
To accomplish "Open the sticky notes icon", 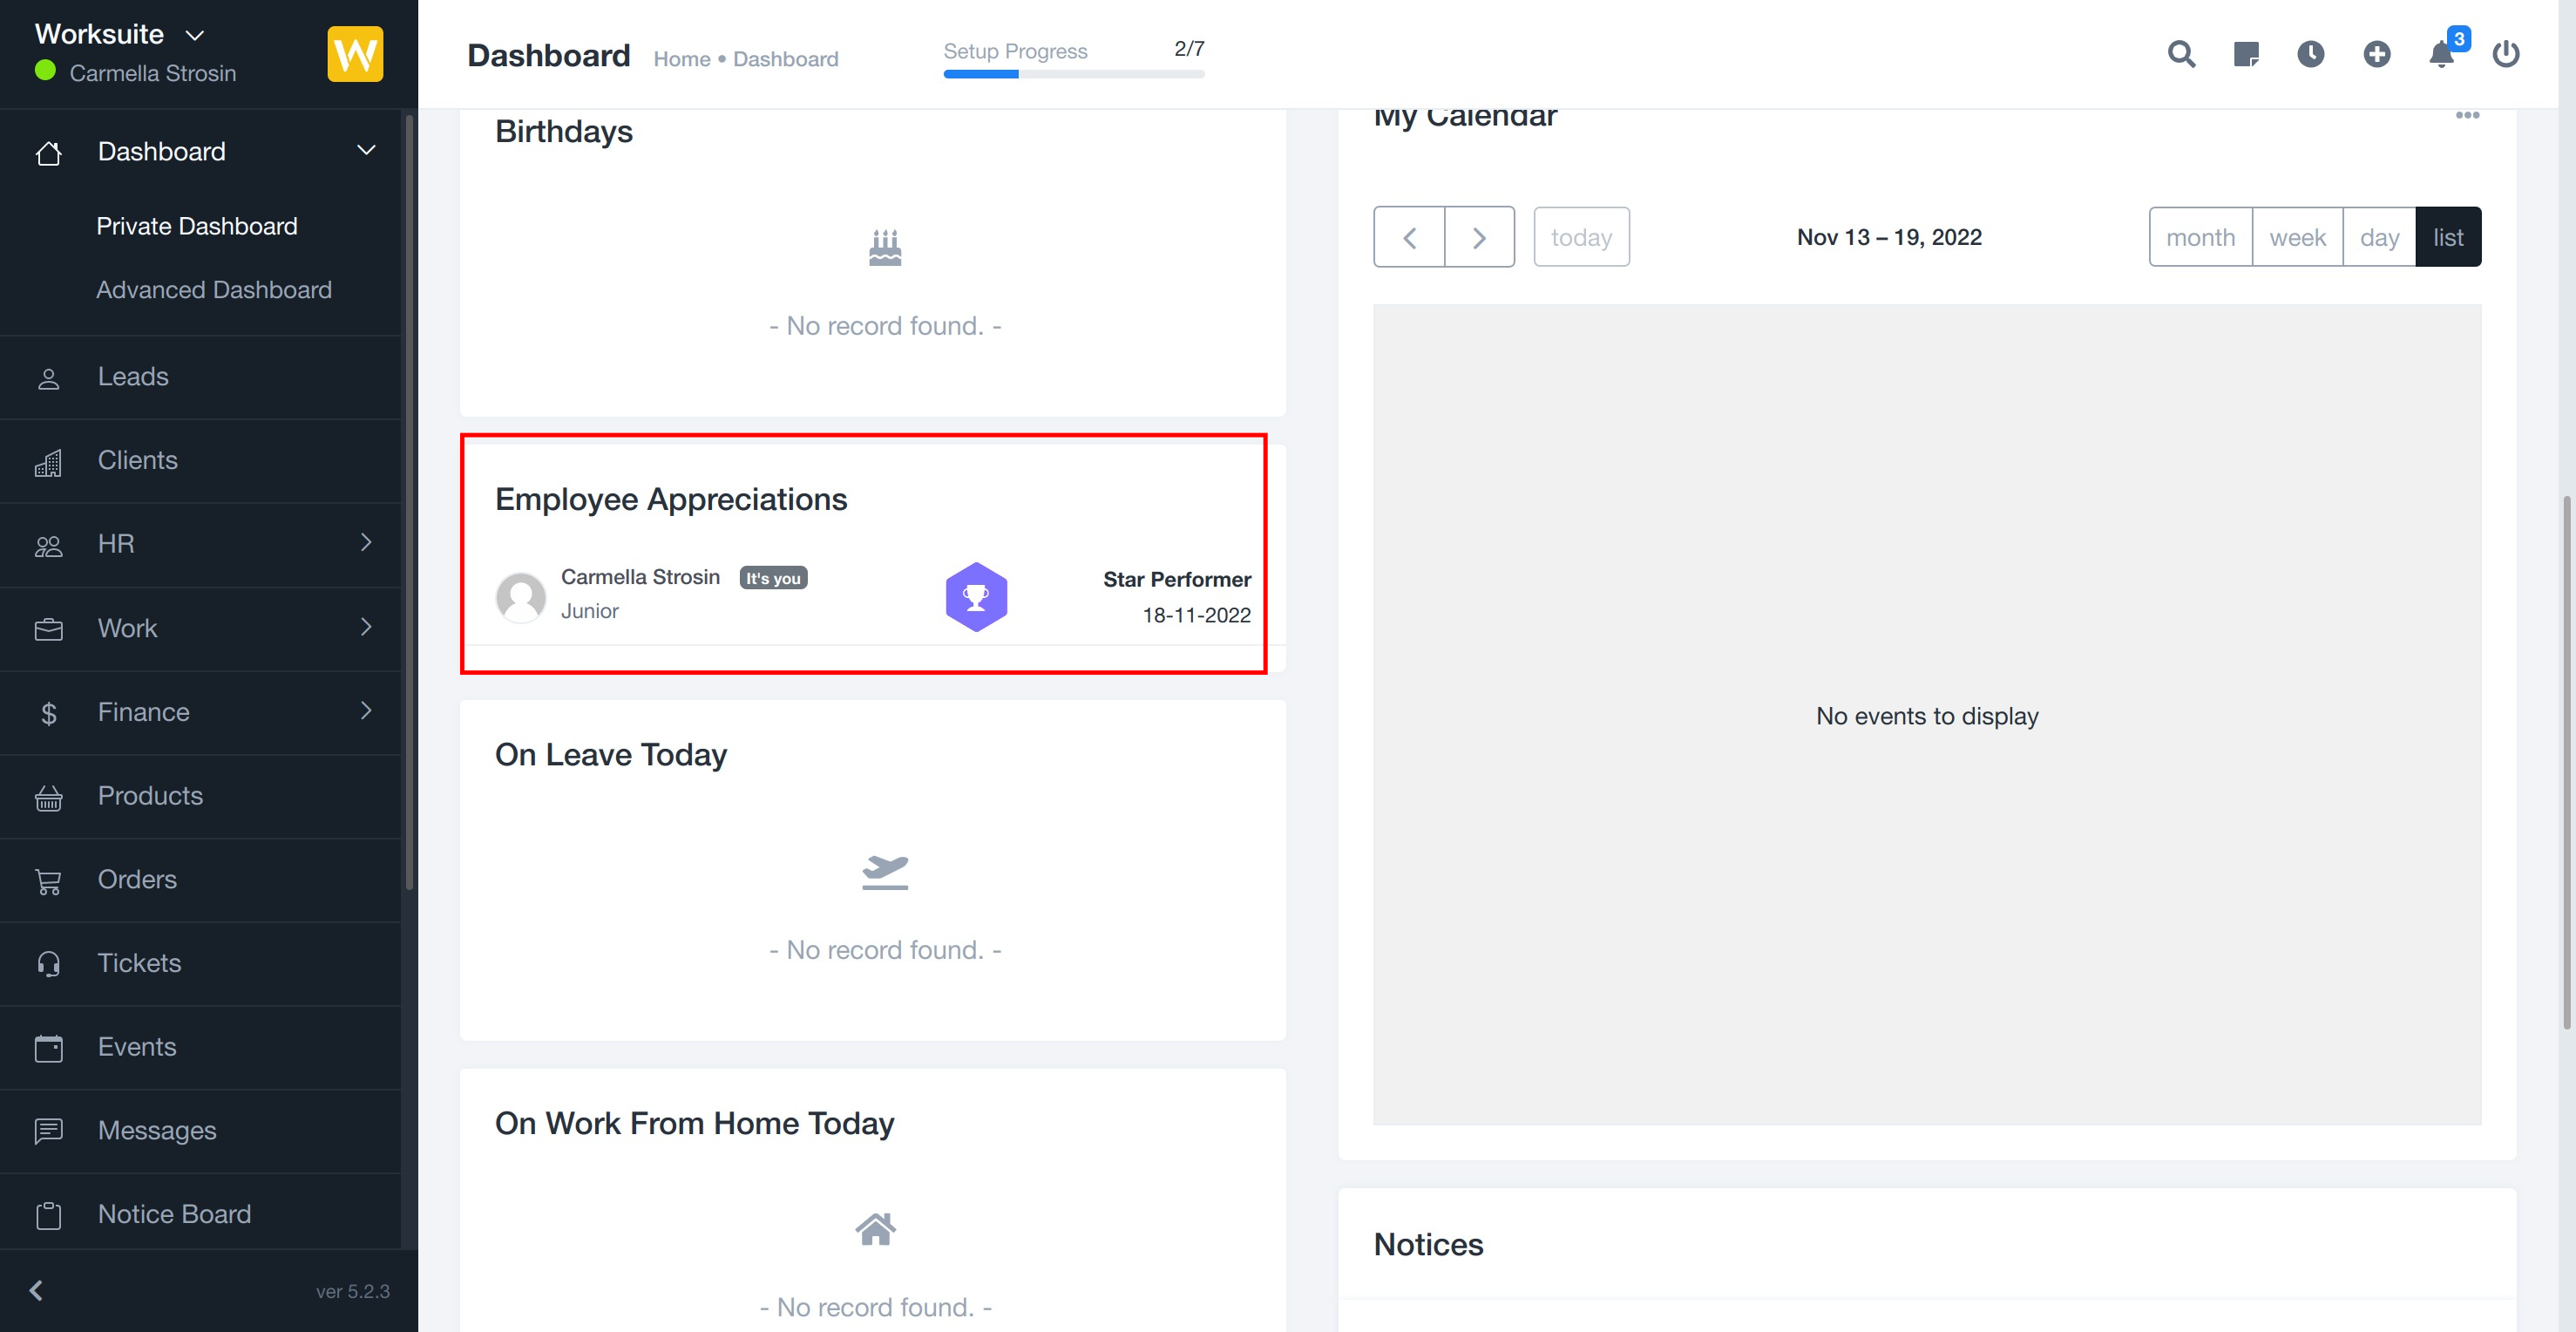I will pyautogui.click(x=2246, y=54).
